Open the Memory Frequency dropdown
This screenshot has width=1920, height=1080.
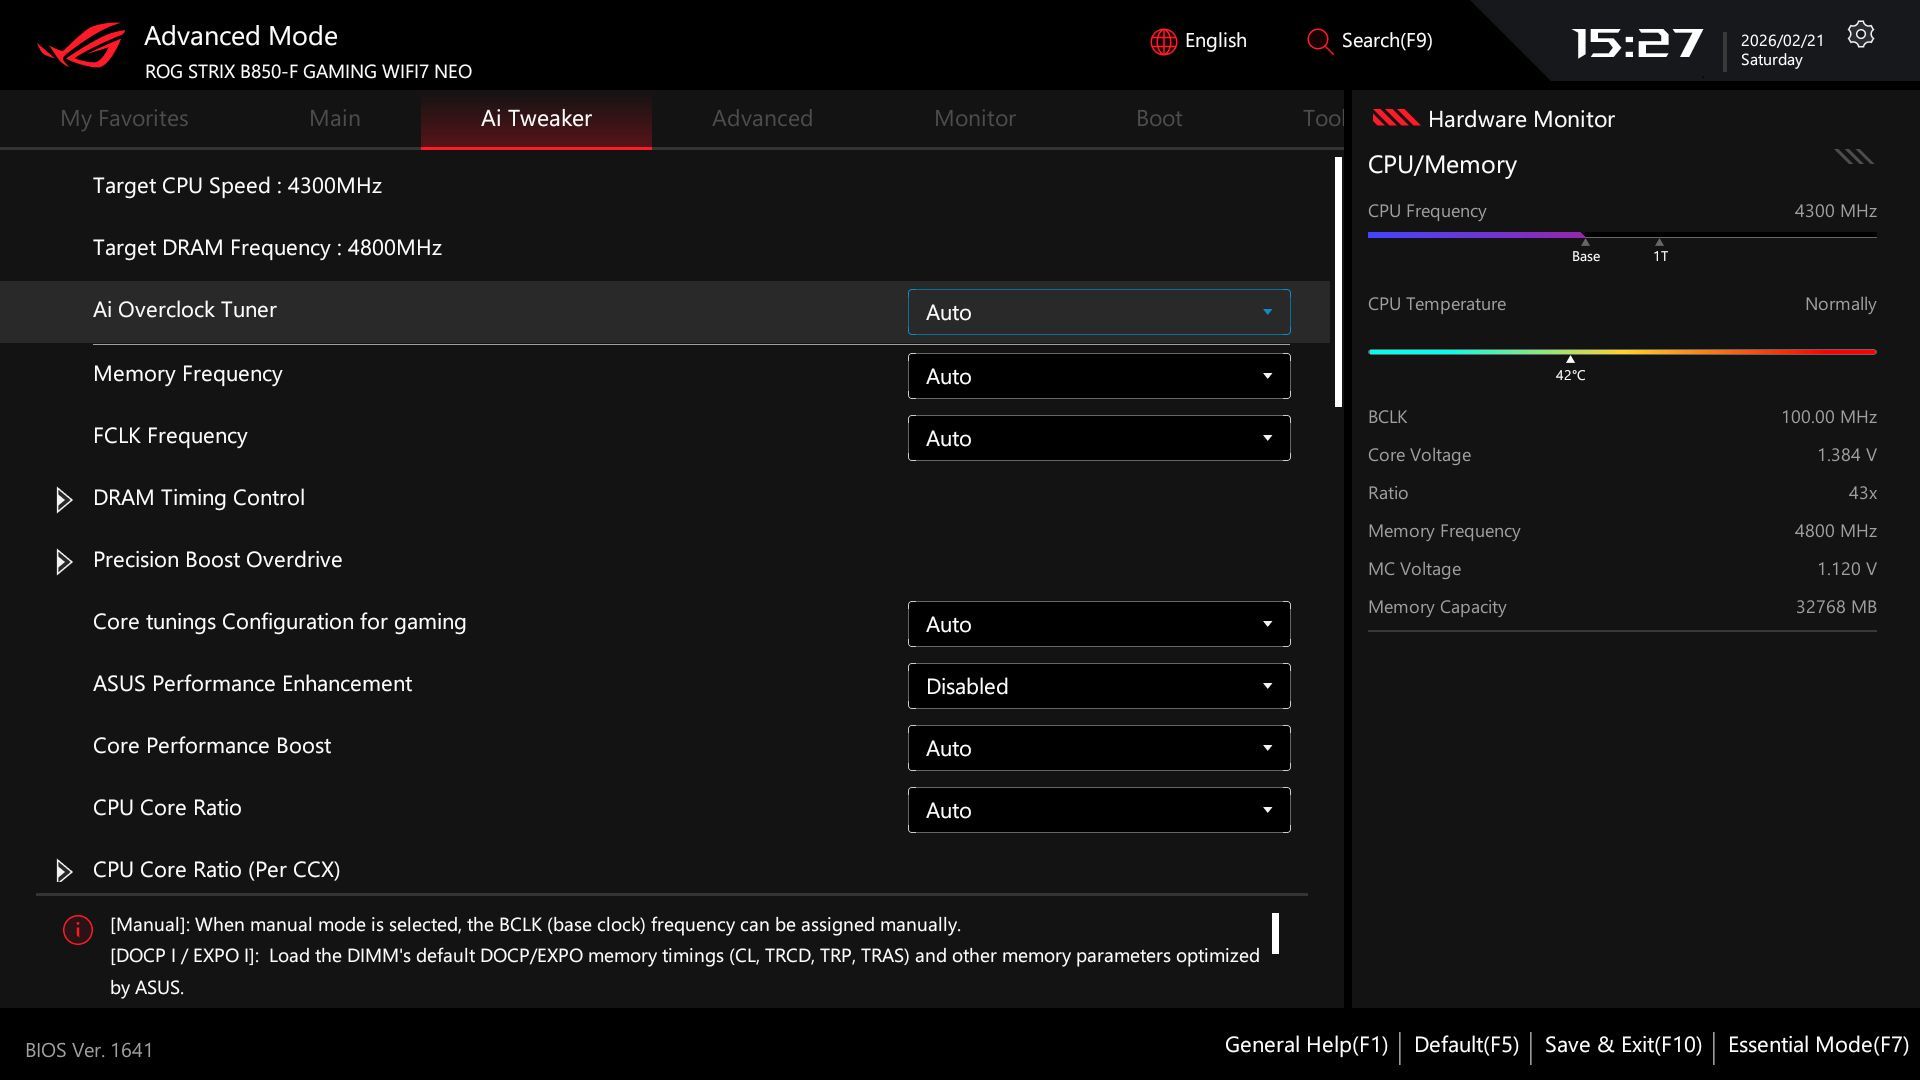[x=1099, y=376]
